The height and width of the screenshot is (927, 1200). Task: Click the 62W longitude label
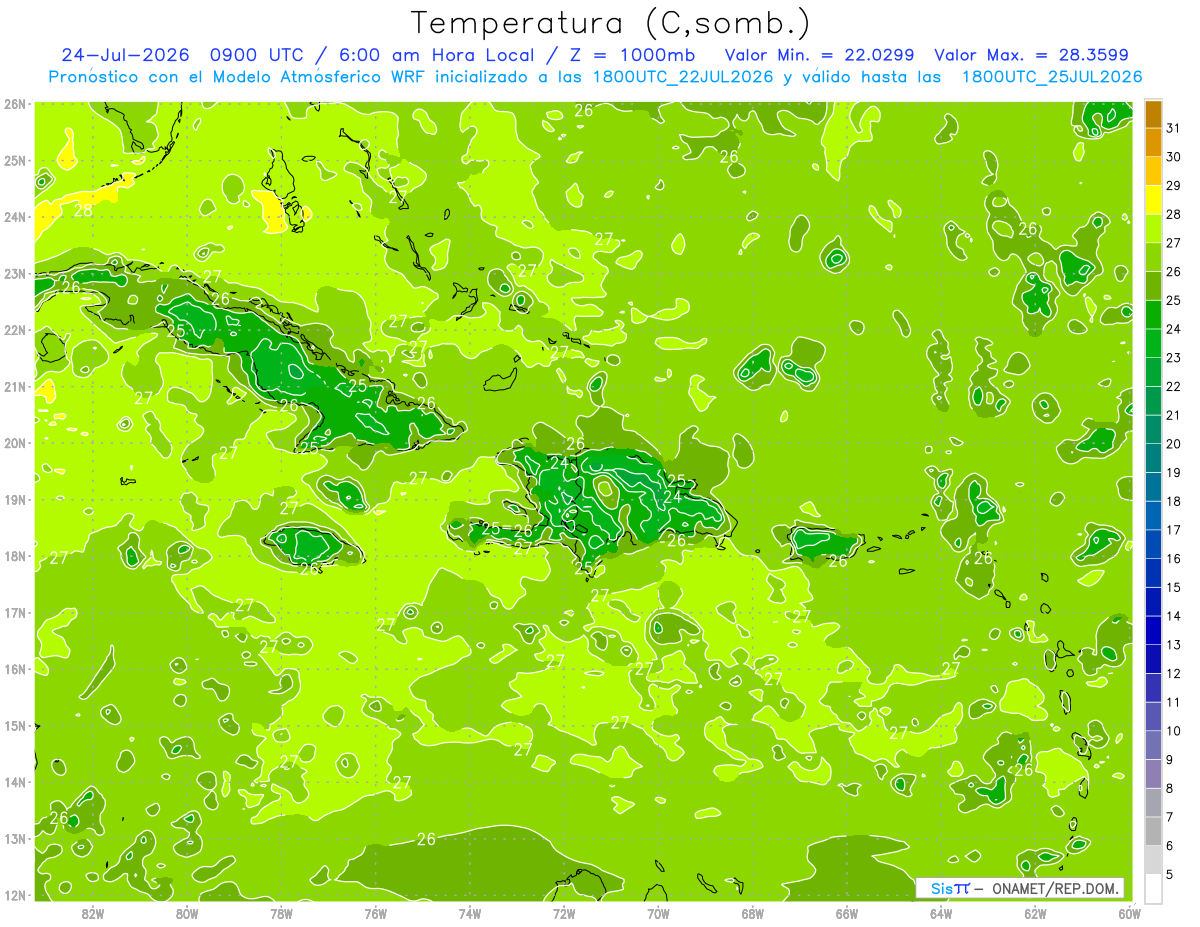(x=1035, y=913)
